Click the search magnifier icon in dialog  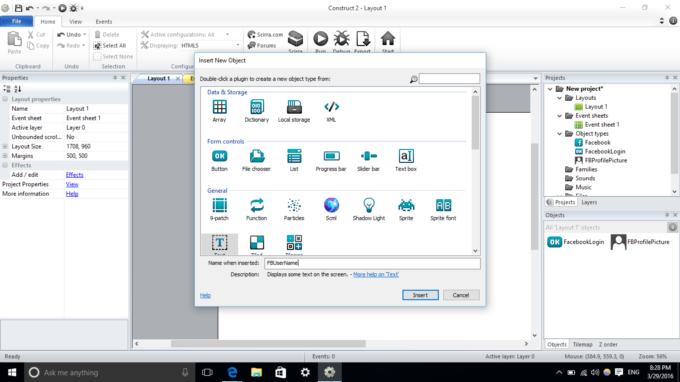click(x=413, y=79)
